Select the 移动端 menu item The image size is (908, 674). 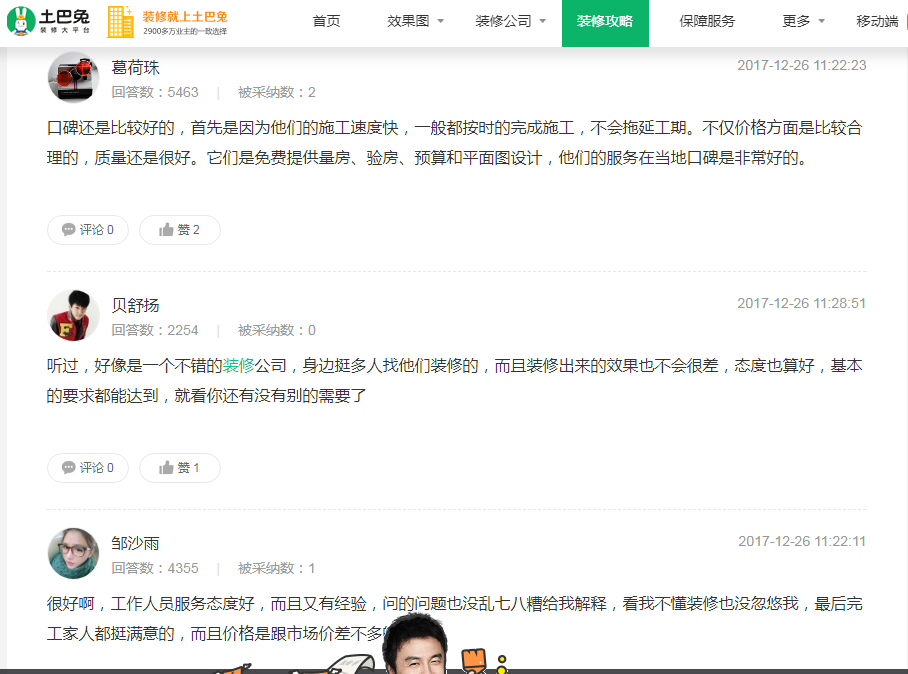[876, 20]
